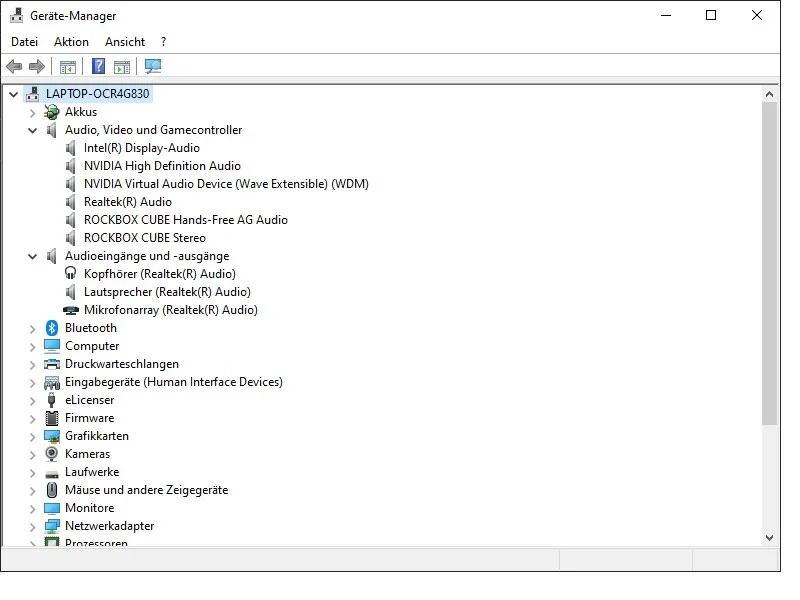800x600 pixels.
Task: Click the scrollbar up arrow
Action: [x=770, y=94]
